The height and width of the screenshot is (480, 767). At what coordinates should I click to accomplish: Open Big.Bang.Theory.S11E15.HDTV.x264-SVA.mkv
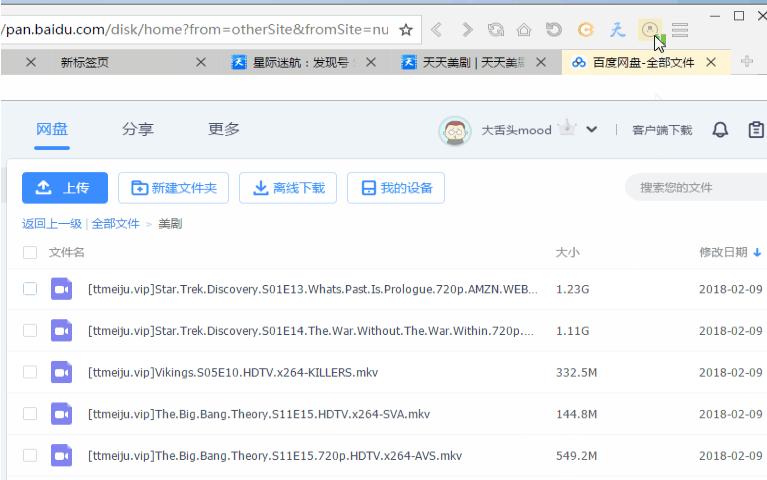[x=259, y=414]
